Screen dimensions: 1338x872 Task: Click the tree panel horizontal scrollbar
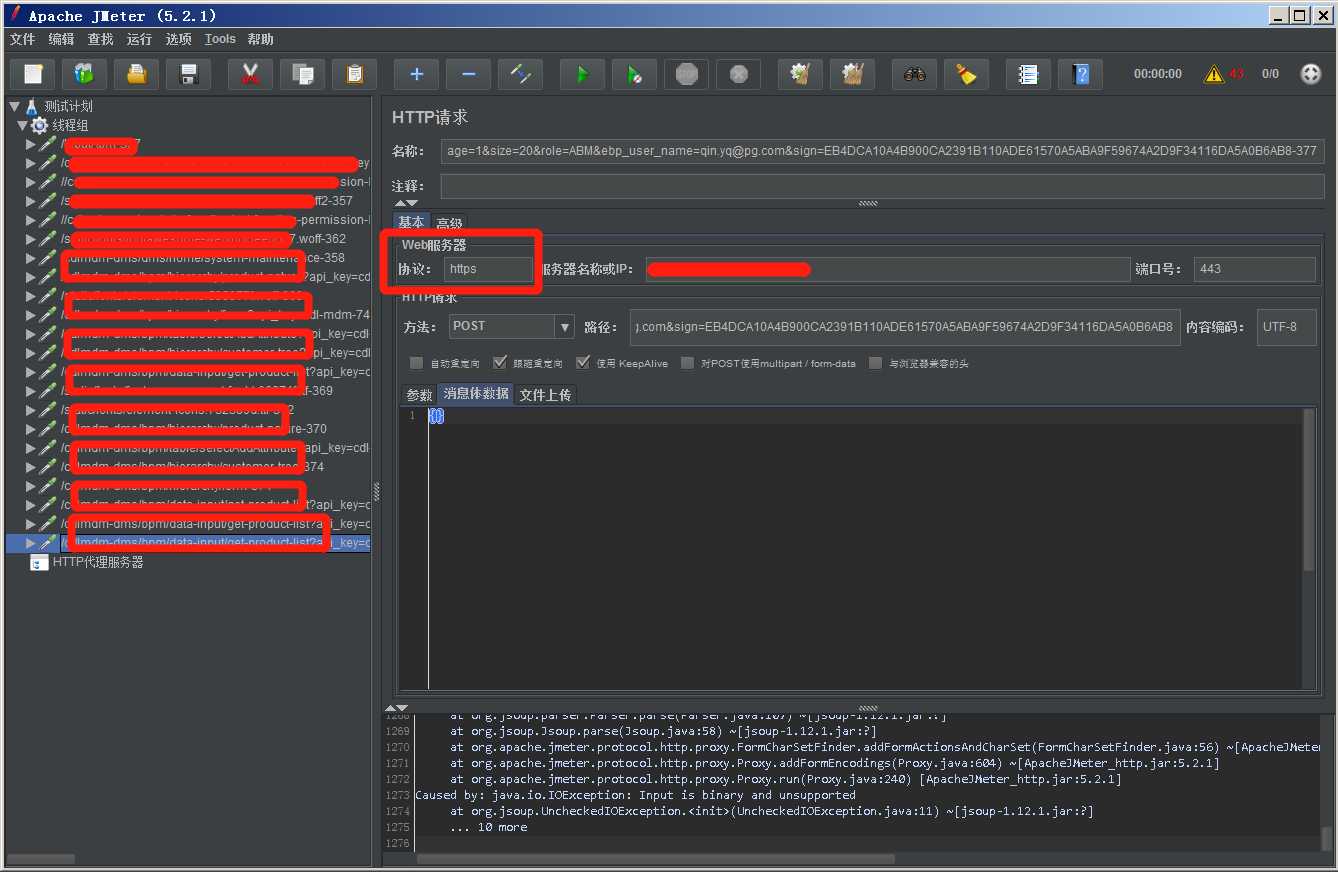pos(40,859)
